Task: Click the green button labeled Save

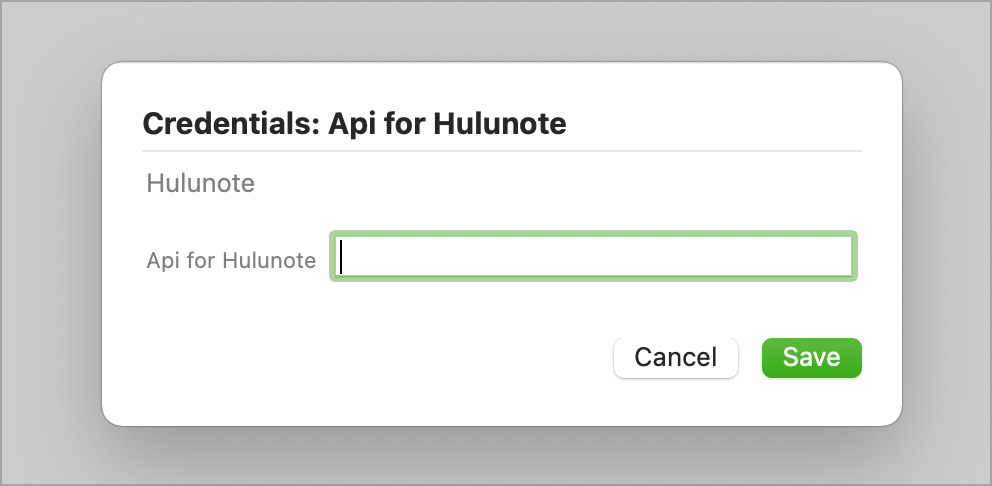Action: pos(811,357)
